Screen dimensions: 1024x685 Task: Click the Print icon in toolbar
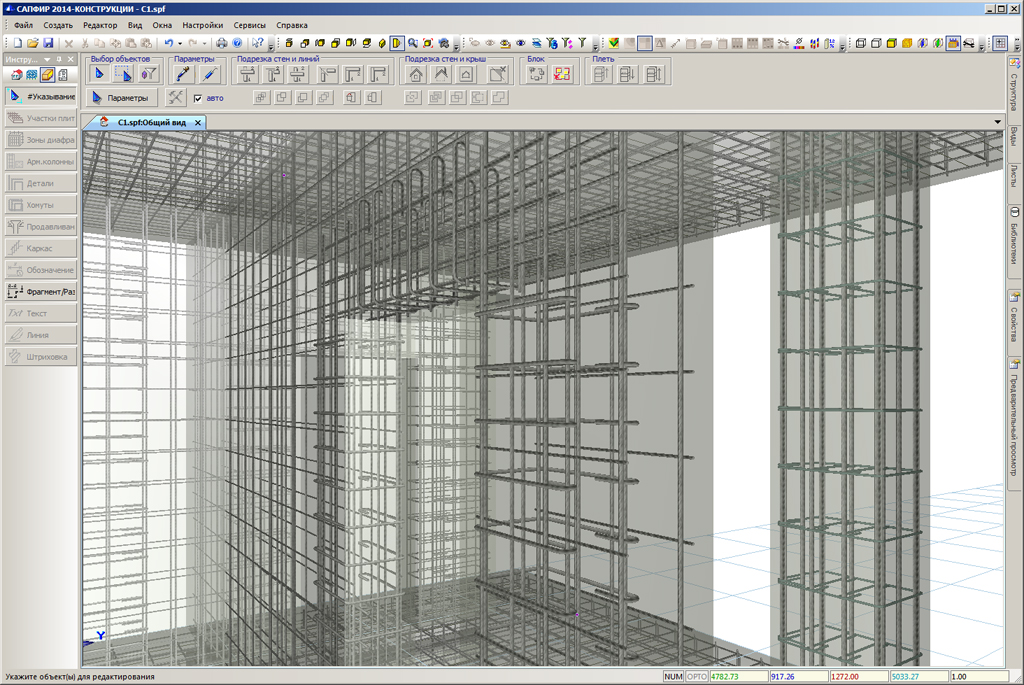[x=222, y=44]
